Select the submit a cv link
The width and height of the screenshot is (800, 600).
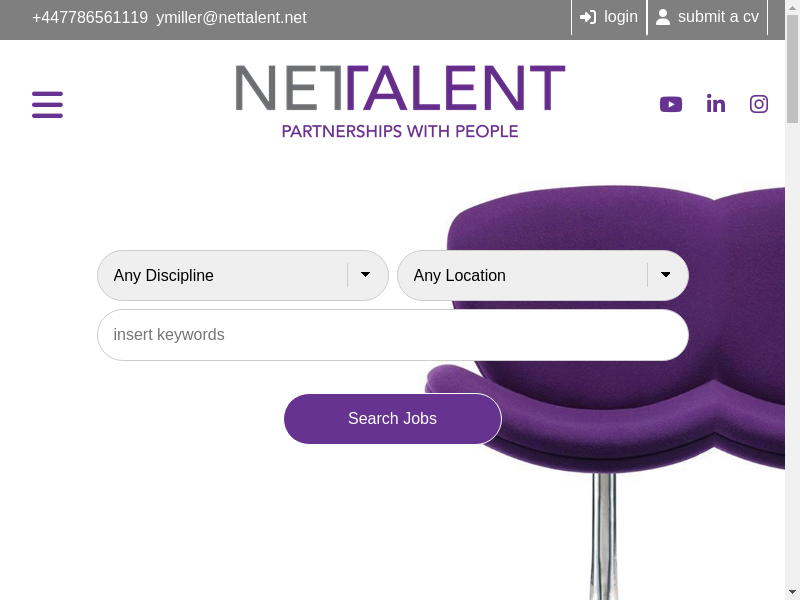click(718, 17)
